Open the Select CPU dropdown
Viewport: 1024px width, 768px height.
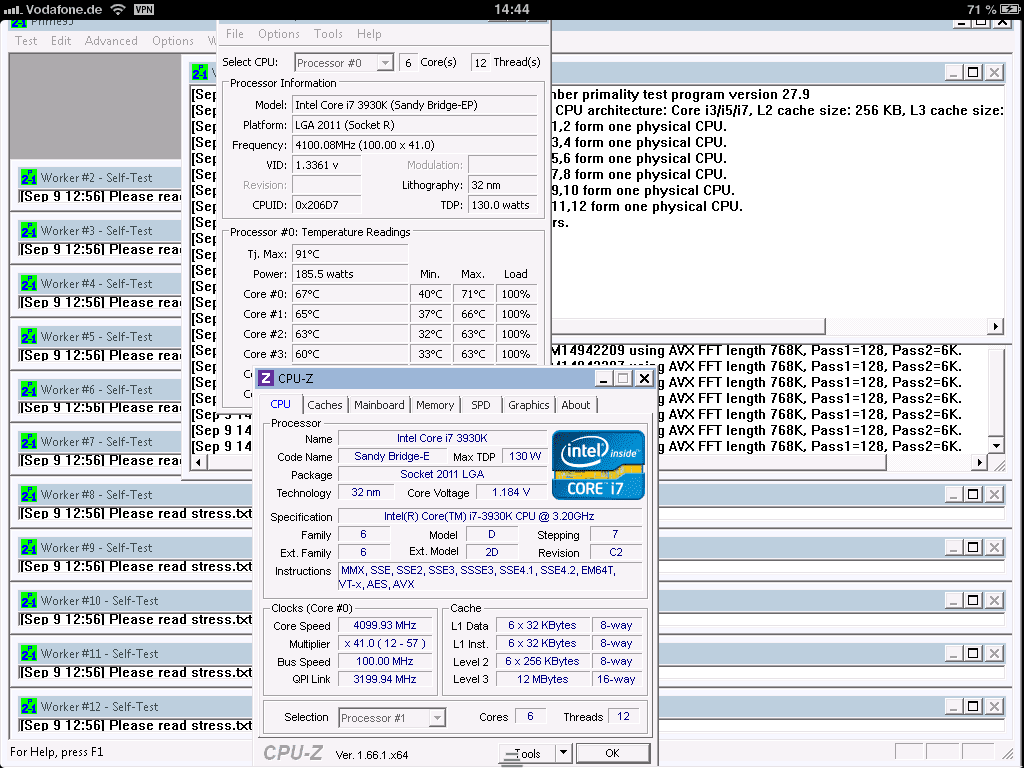385,62
